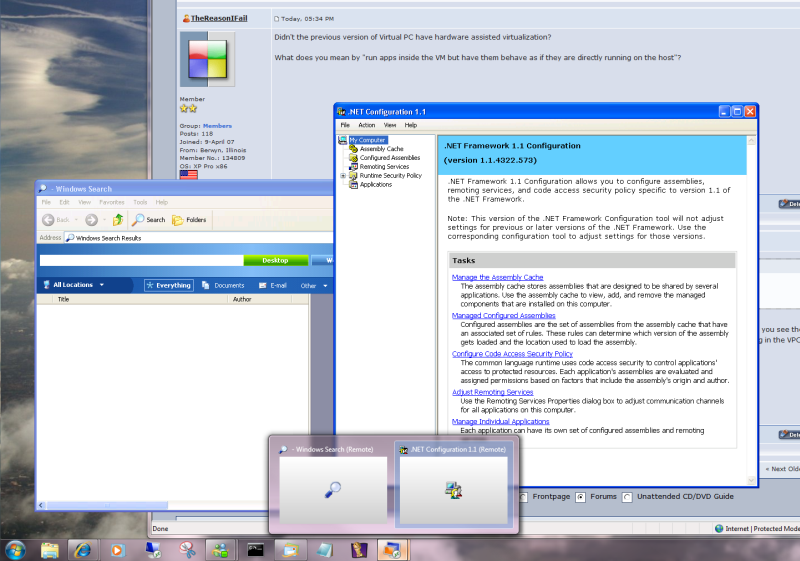Click Adjust Remoting Services link
Viewport: 800px width, 561px height.
click(492, 392)
